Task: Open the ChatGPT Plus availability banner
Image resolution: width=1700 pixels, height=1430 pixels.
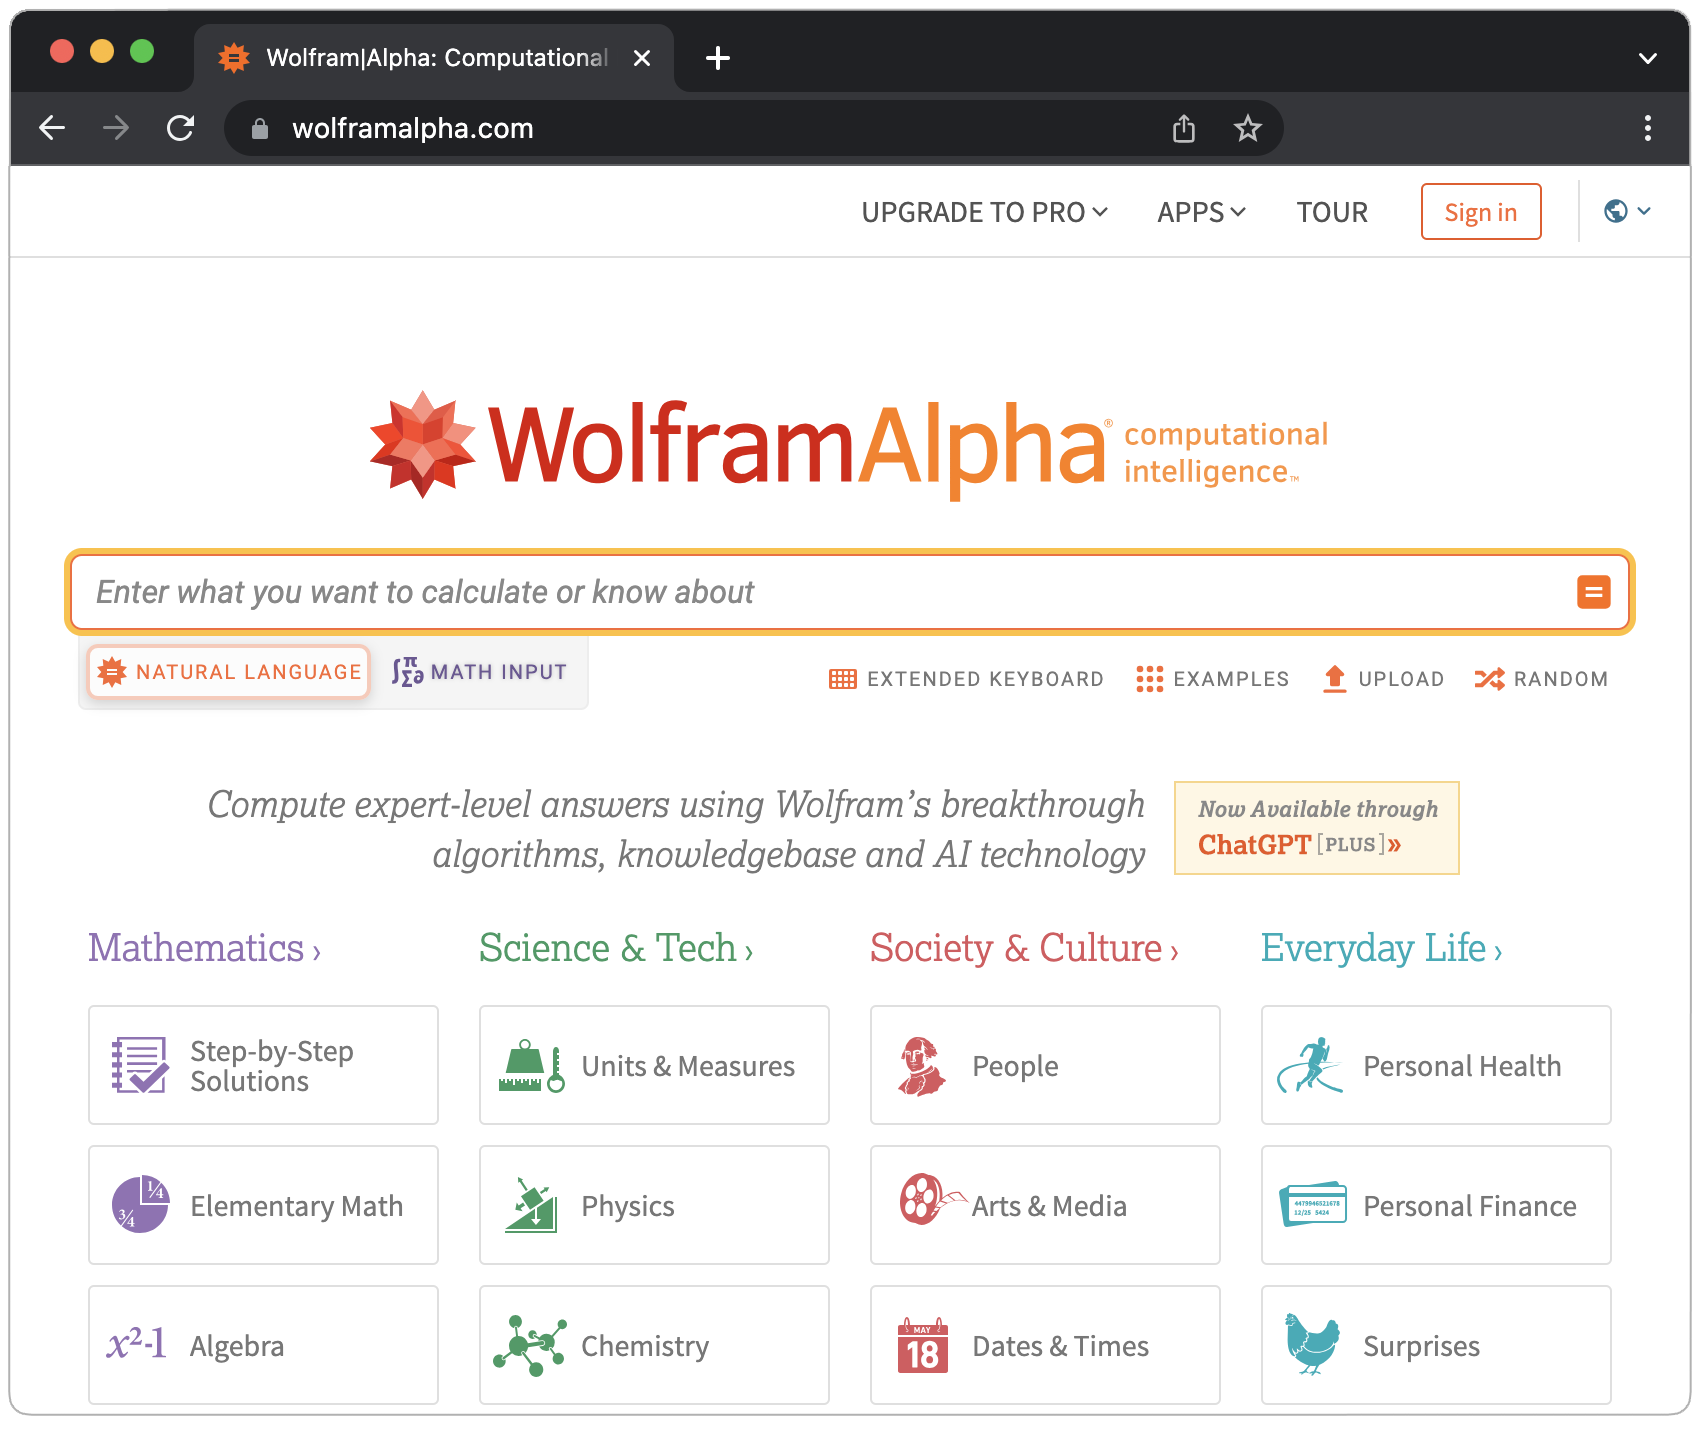Action: pos(1316,828)
